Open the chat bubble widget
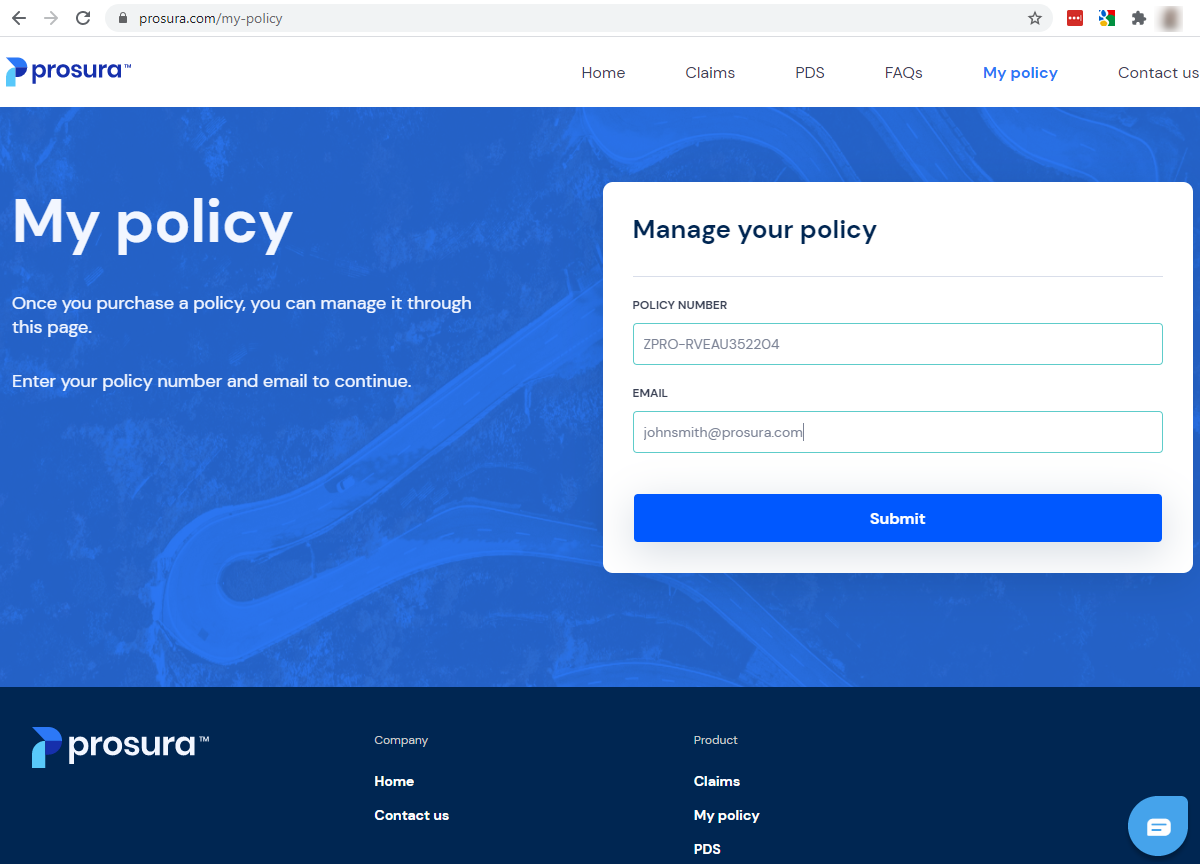The height and width of the screenshot is (864, 1200). tap(1158, 826)
